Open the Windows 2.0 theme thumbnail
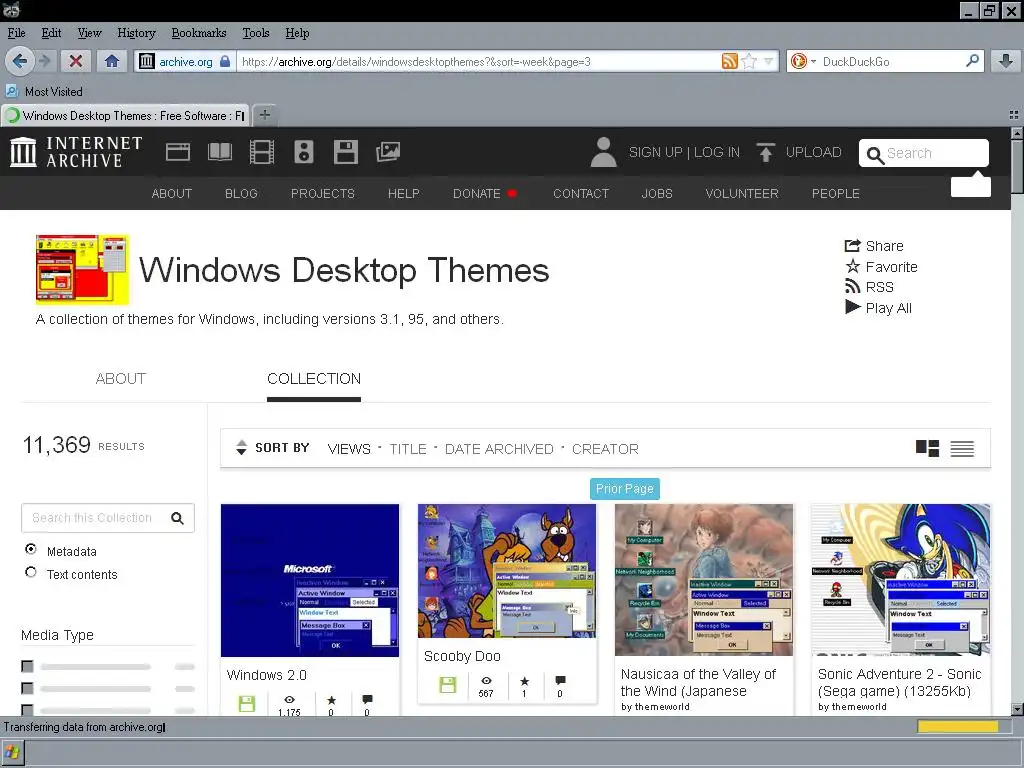This screenshot has width=1024, height=768. pyautogui.click(x=310, y=580)
